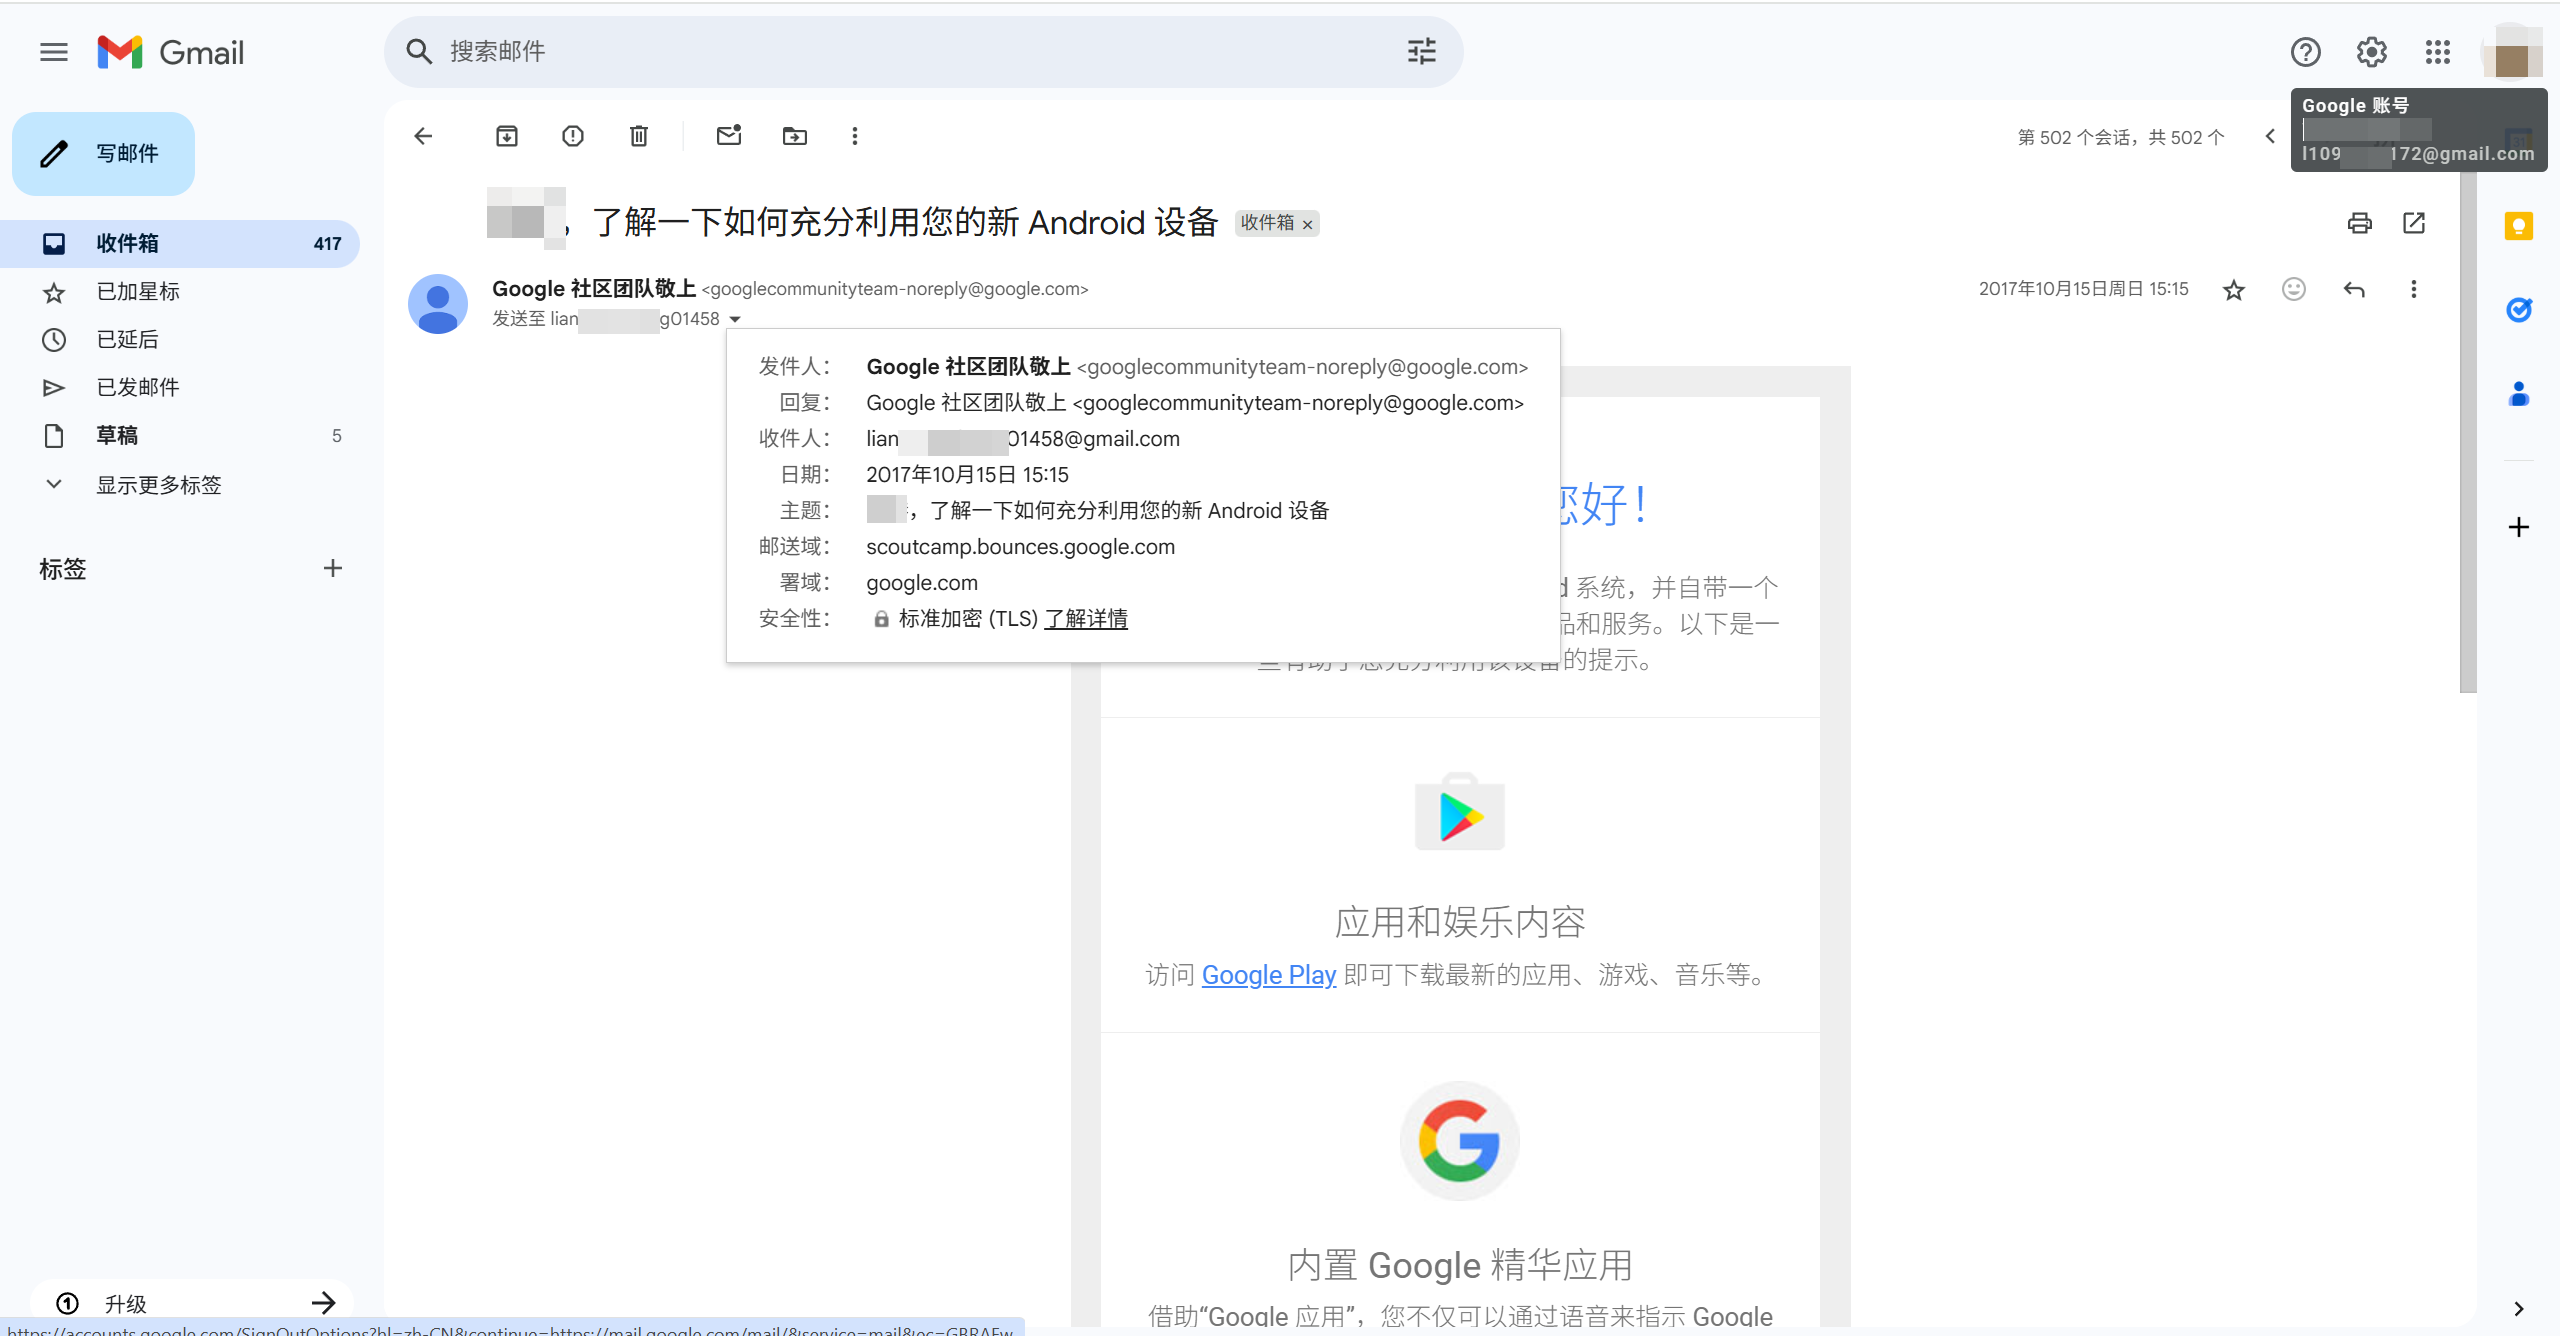The width and height of the screenshot is (2560, 1336).
Task: Click the 第 502 个会话 counter text
Action: point(2121,137)
